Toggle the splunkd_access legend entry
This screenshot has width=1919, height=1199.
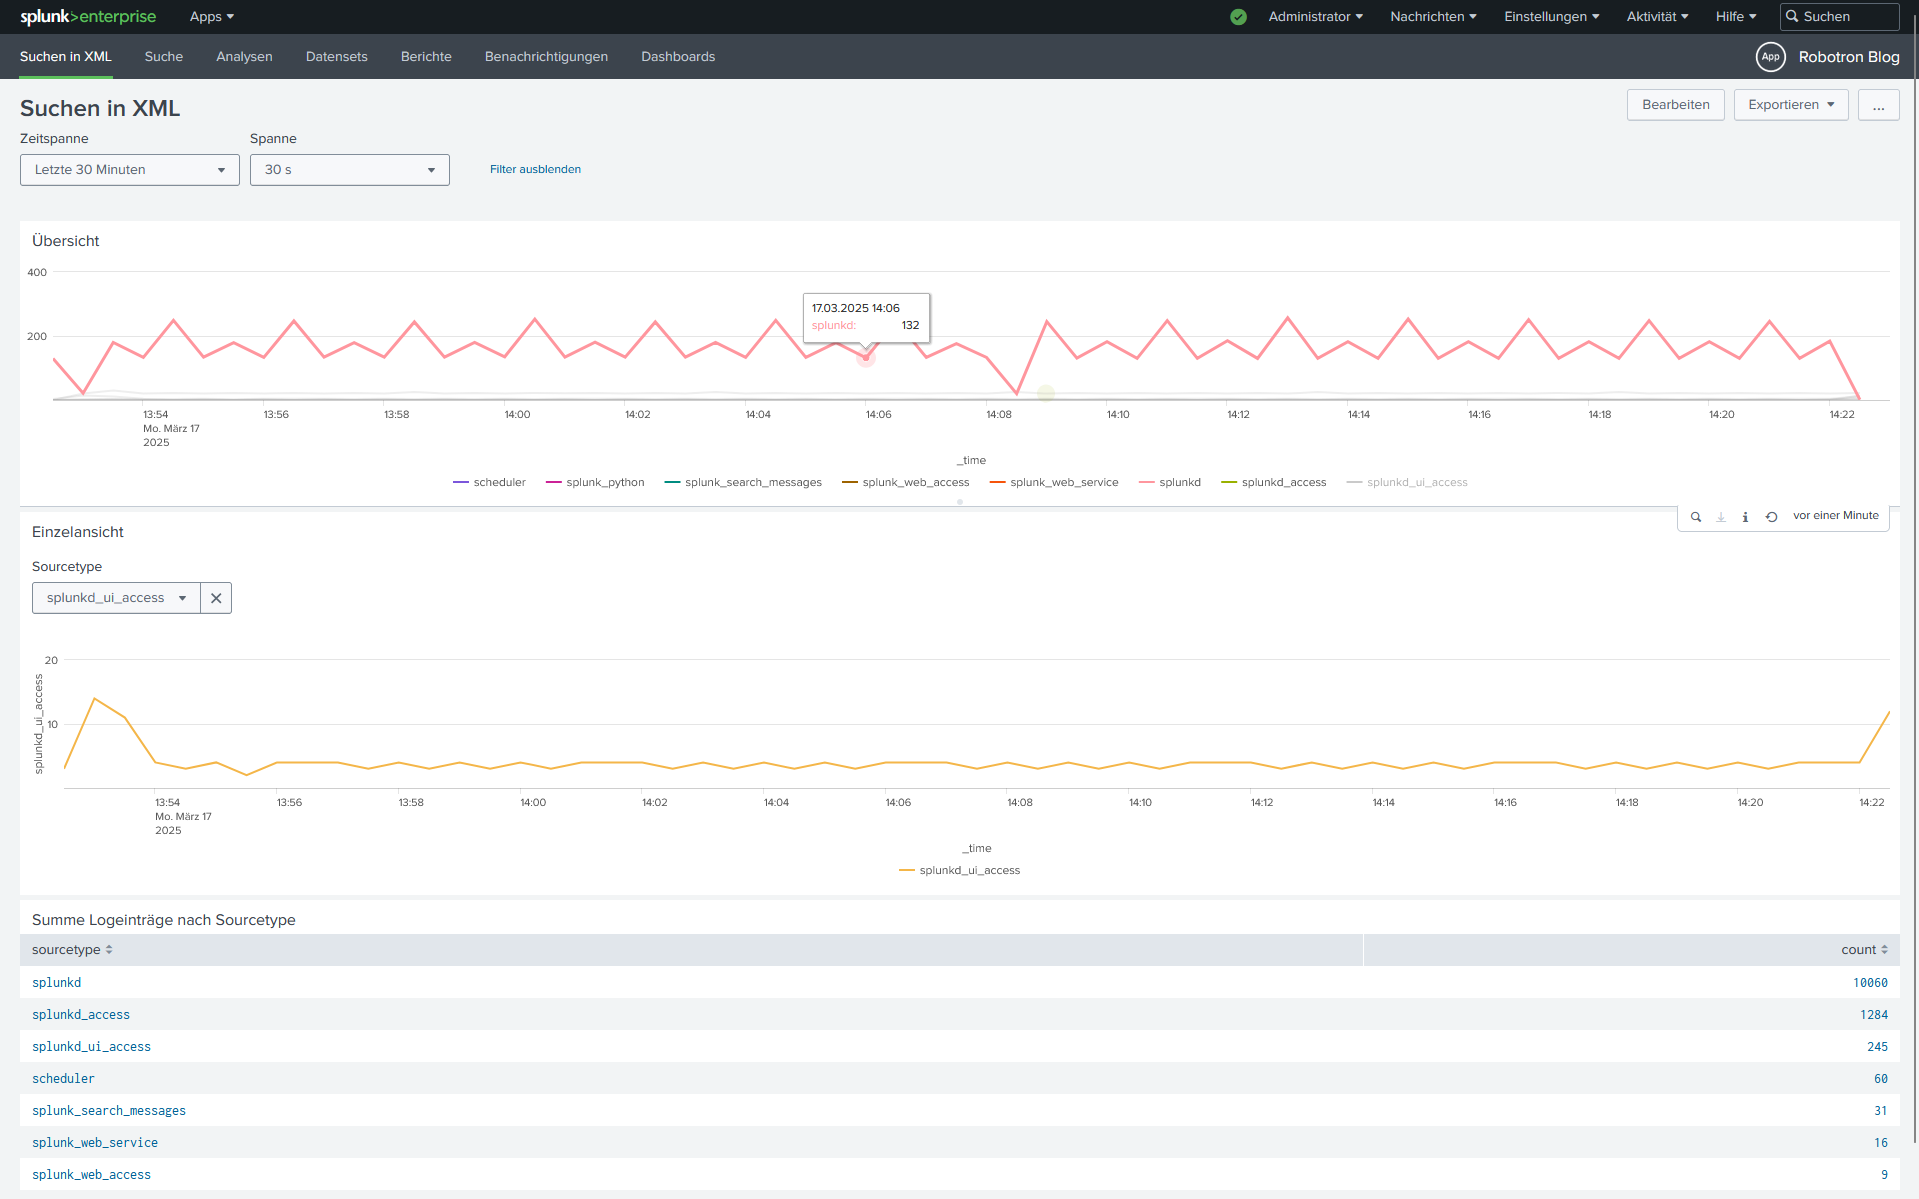pyautogui.click(x=1274, y=483)
